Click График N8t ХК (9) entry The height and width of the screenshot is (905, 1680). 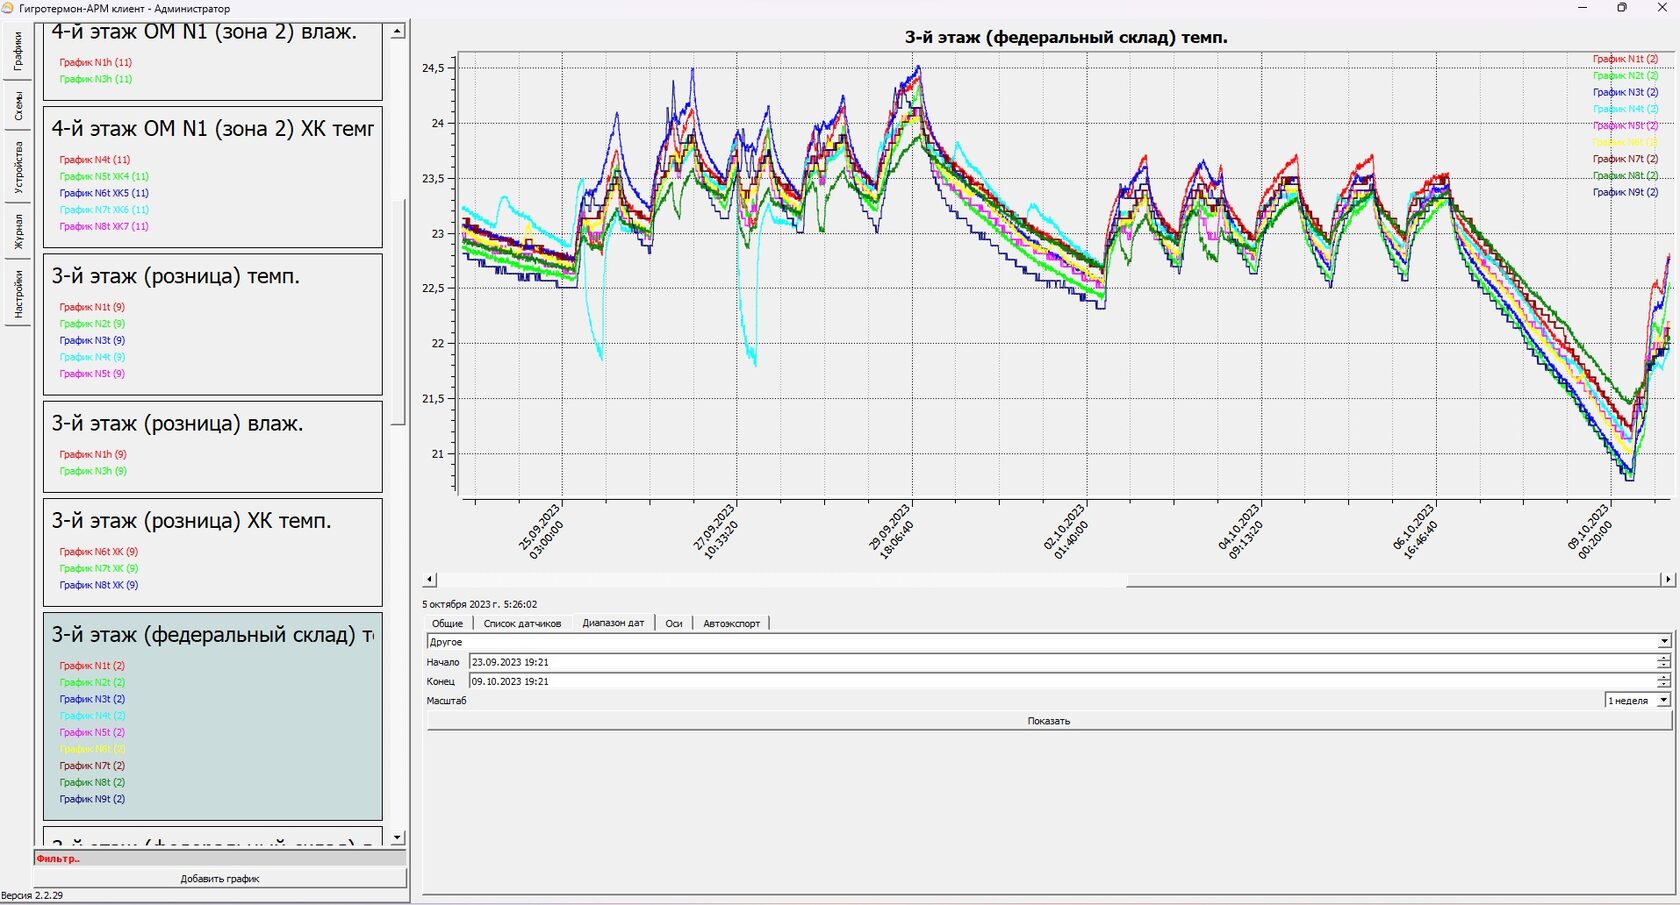99,585
